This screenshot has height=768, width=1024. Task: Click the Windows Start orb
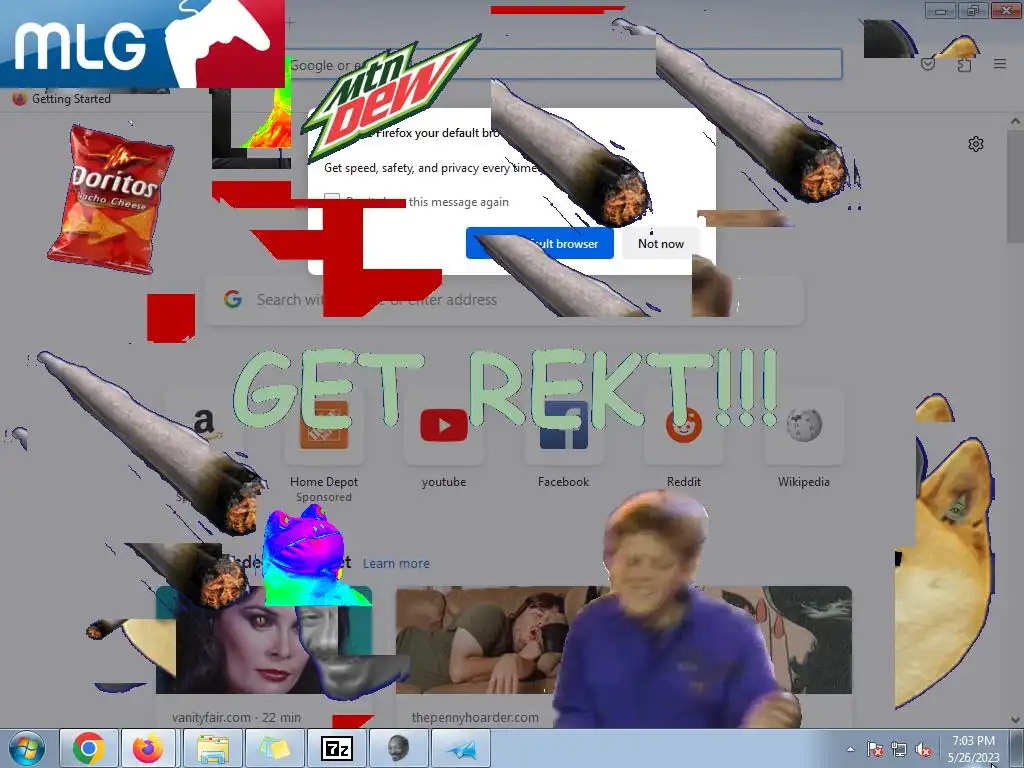(x=27, y=748)
